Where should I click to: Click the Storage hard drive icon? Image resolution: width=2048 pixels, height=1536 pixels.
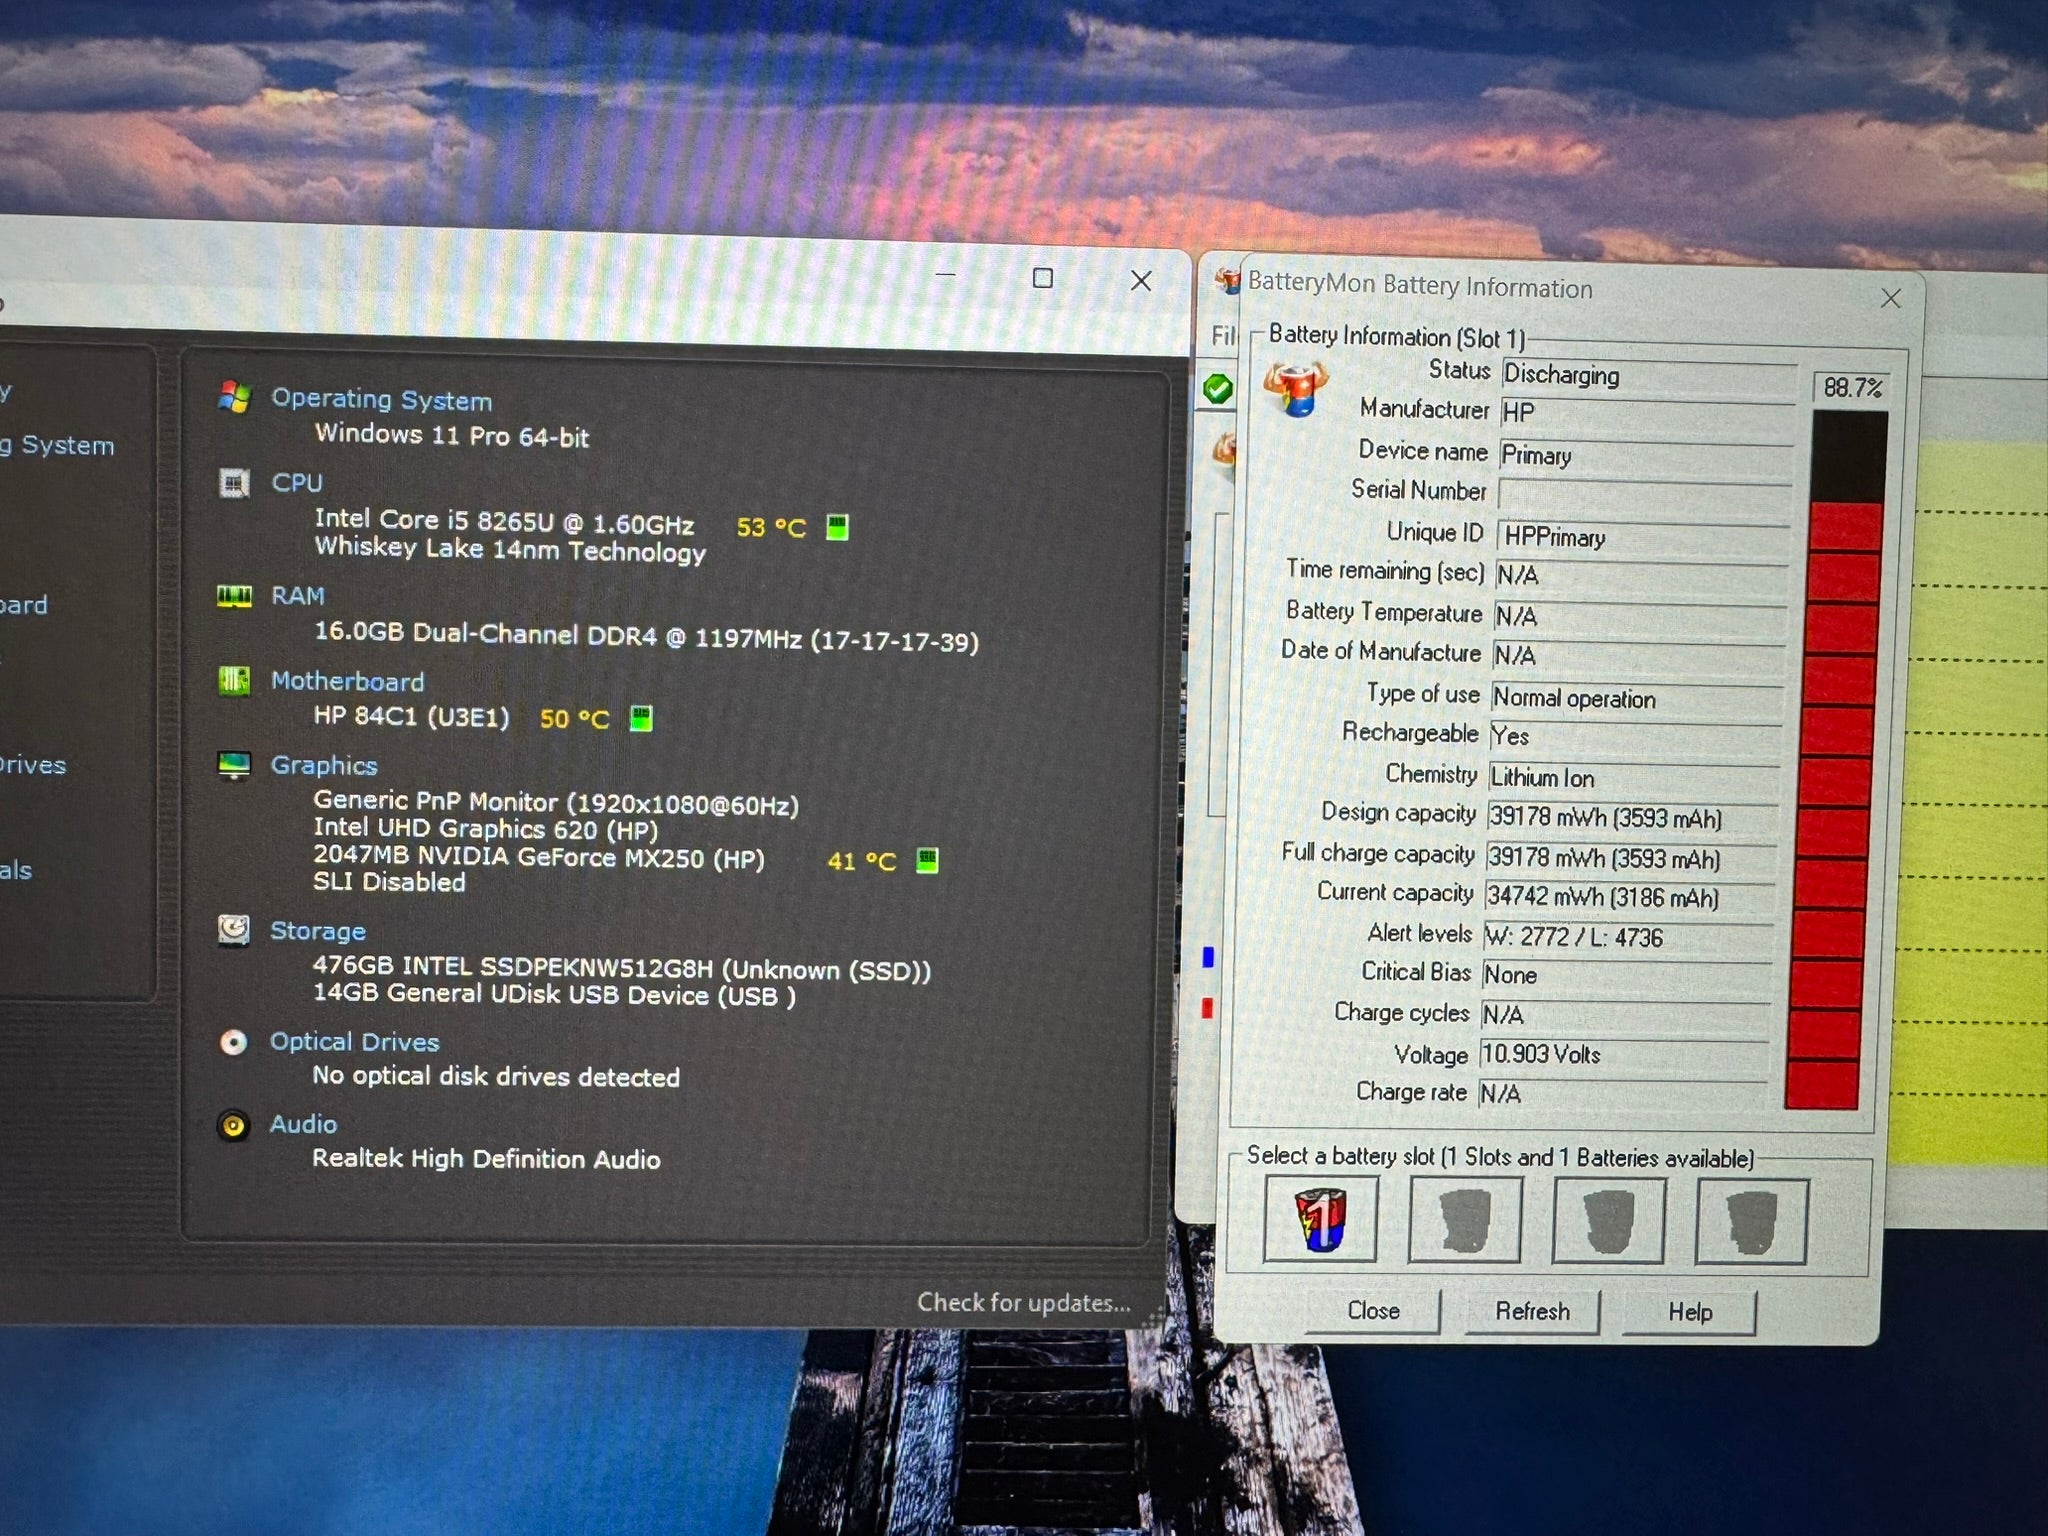[x=234, y=931]
